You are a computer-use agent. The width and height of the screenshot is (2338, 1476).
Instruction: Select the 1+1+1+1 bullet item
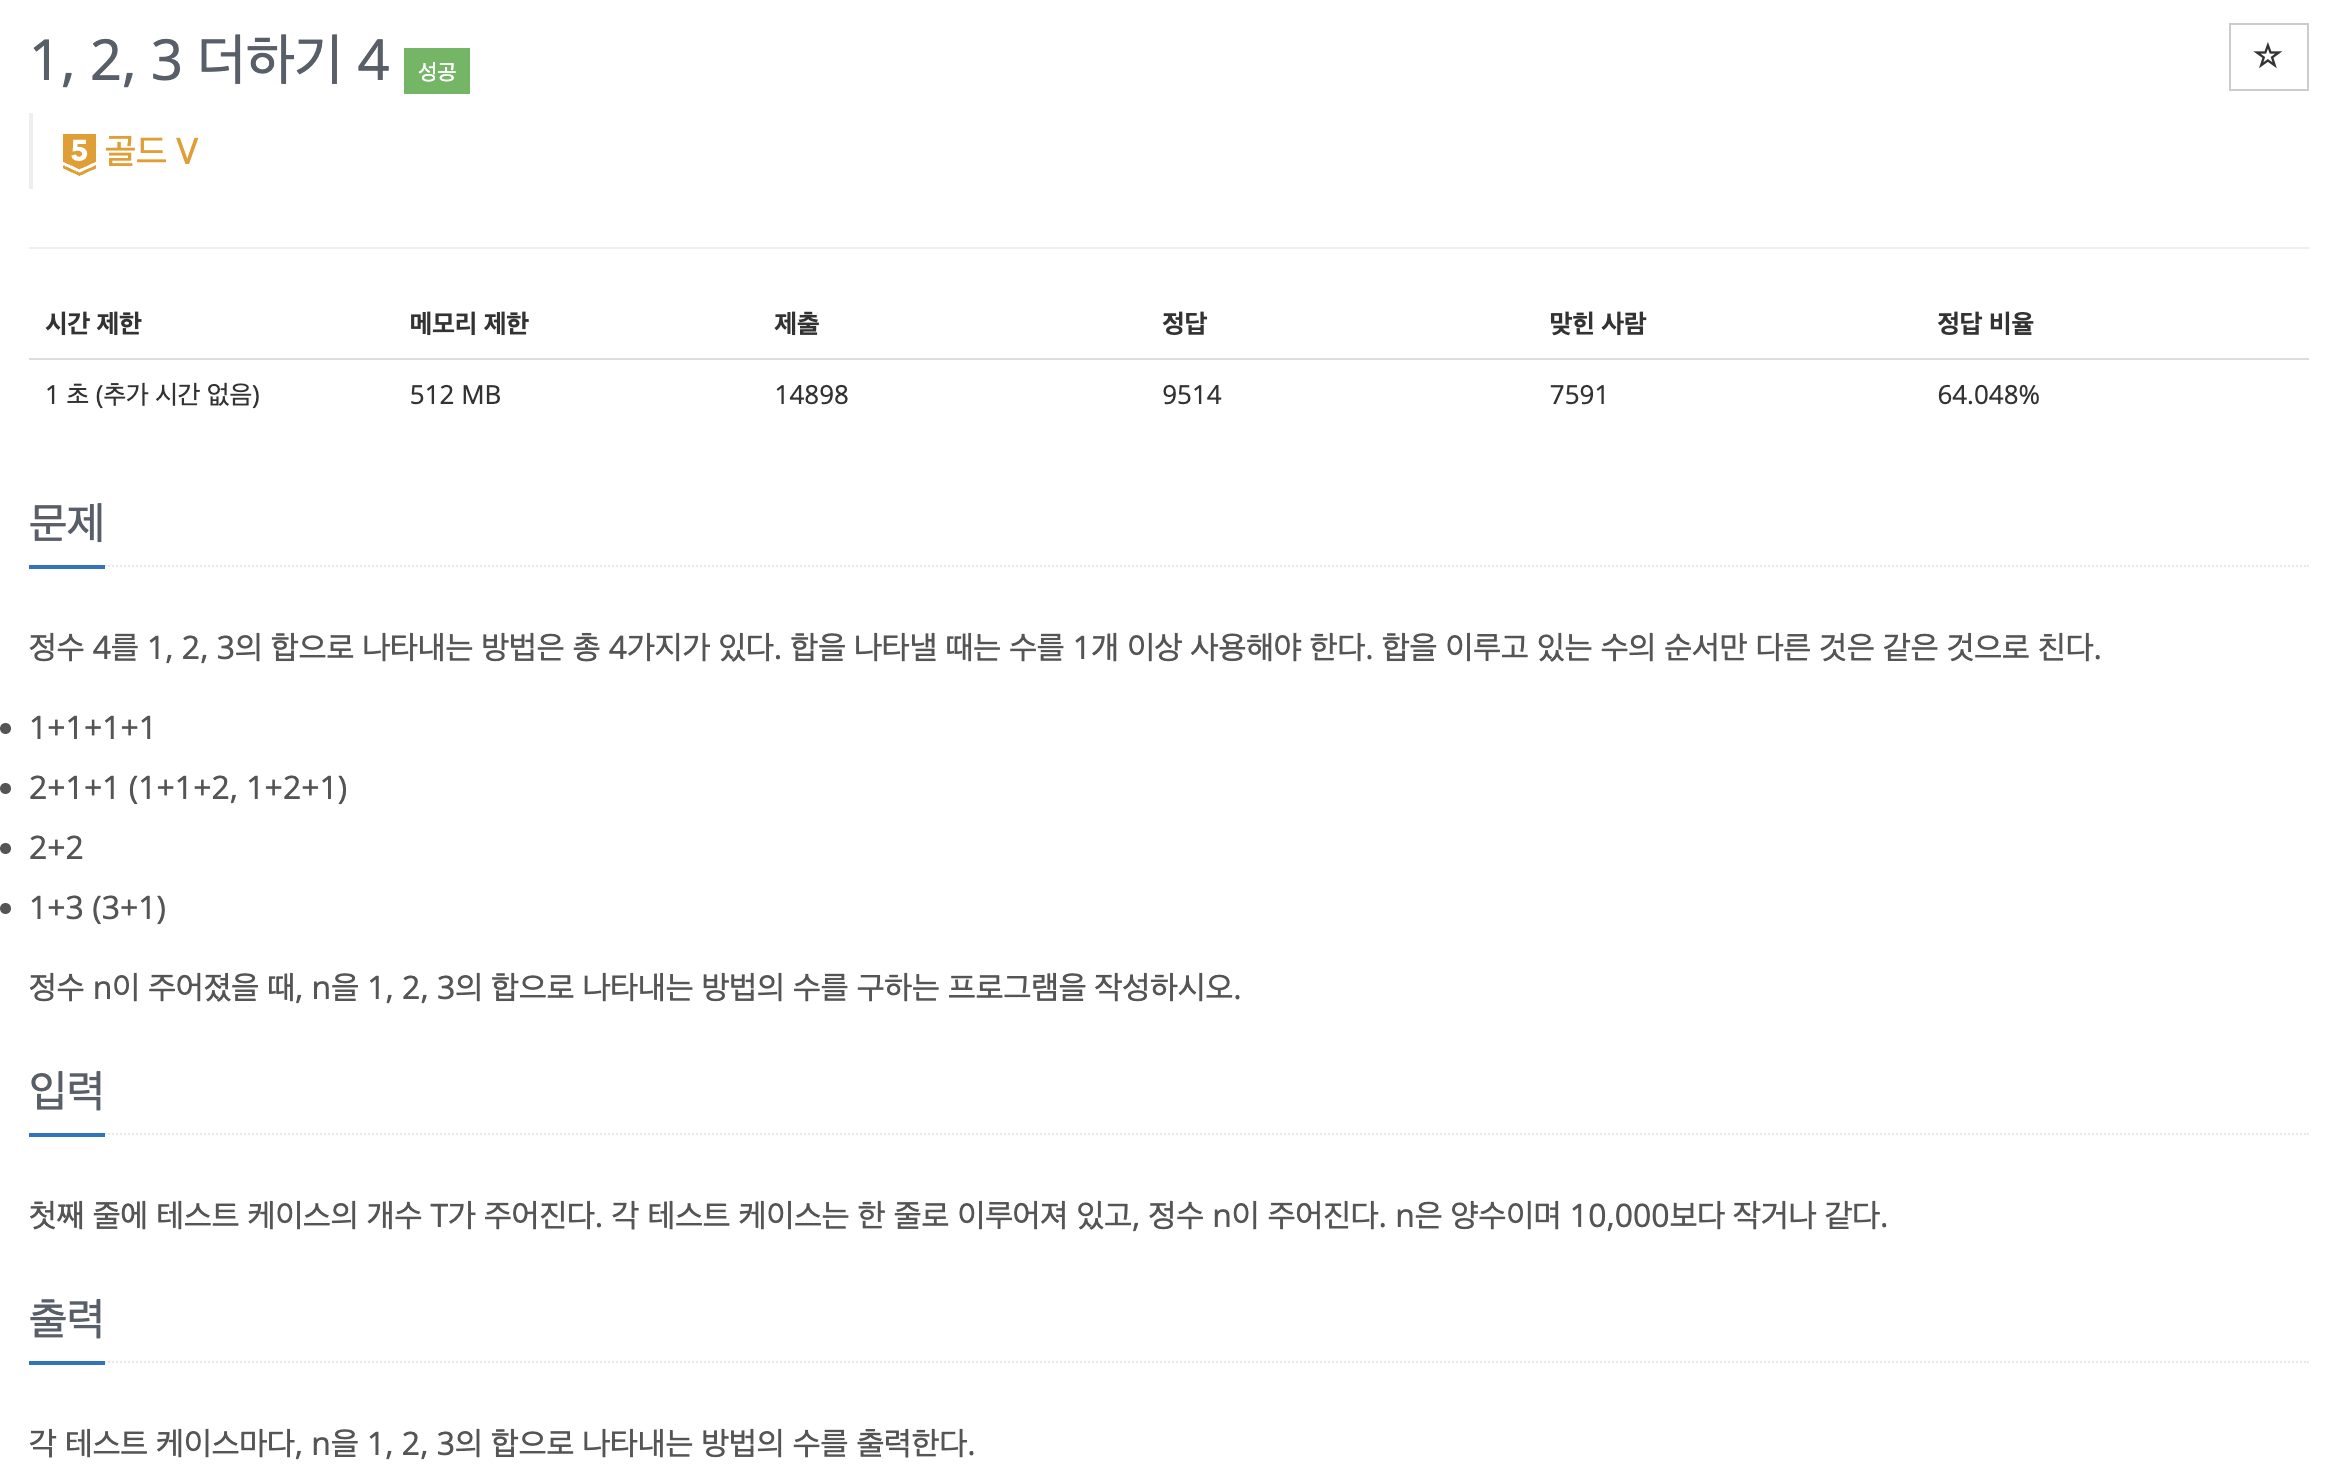coord(92,728)
